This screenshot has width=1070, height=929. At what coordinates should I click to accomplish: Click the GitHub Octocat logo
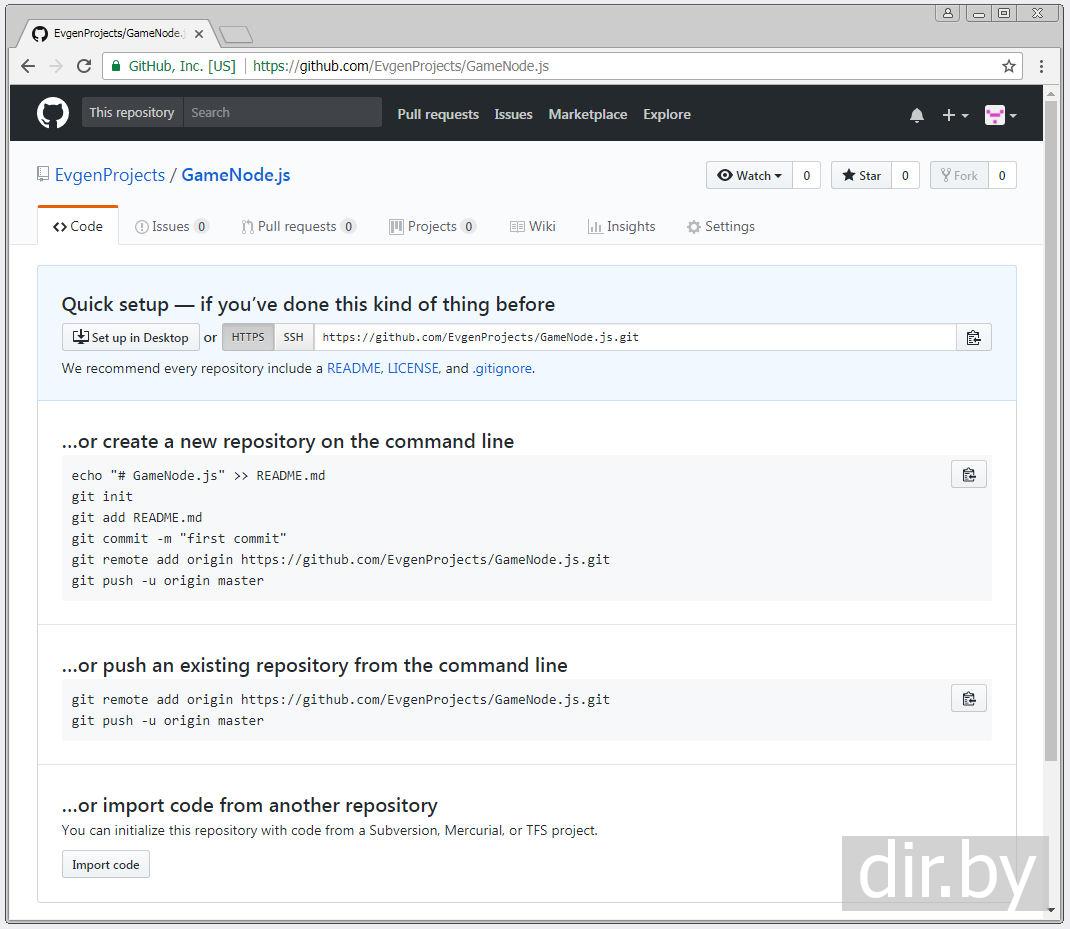[53, 113]
